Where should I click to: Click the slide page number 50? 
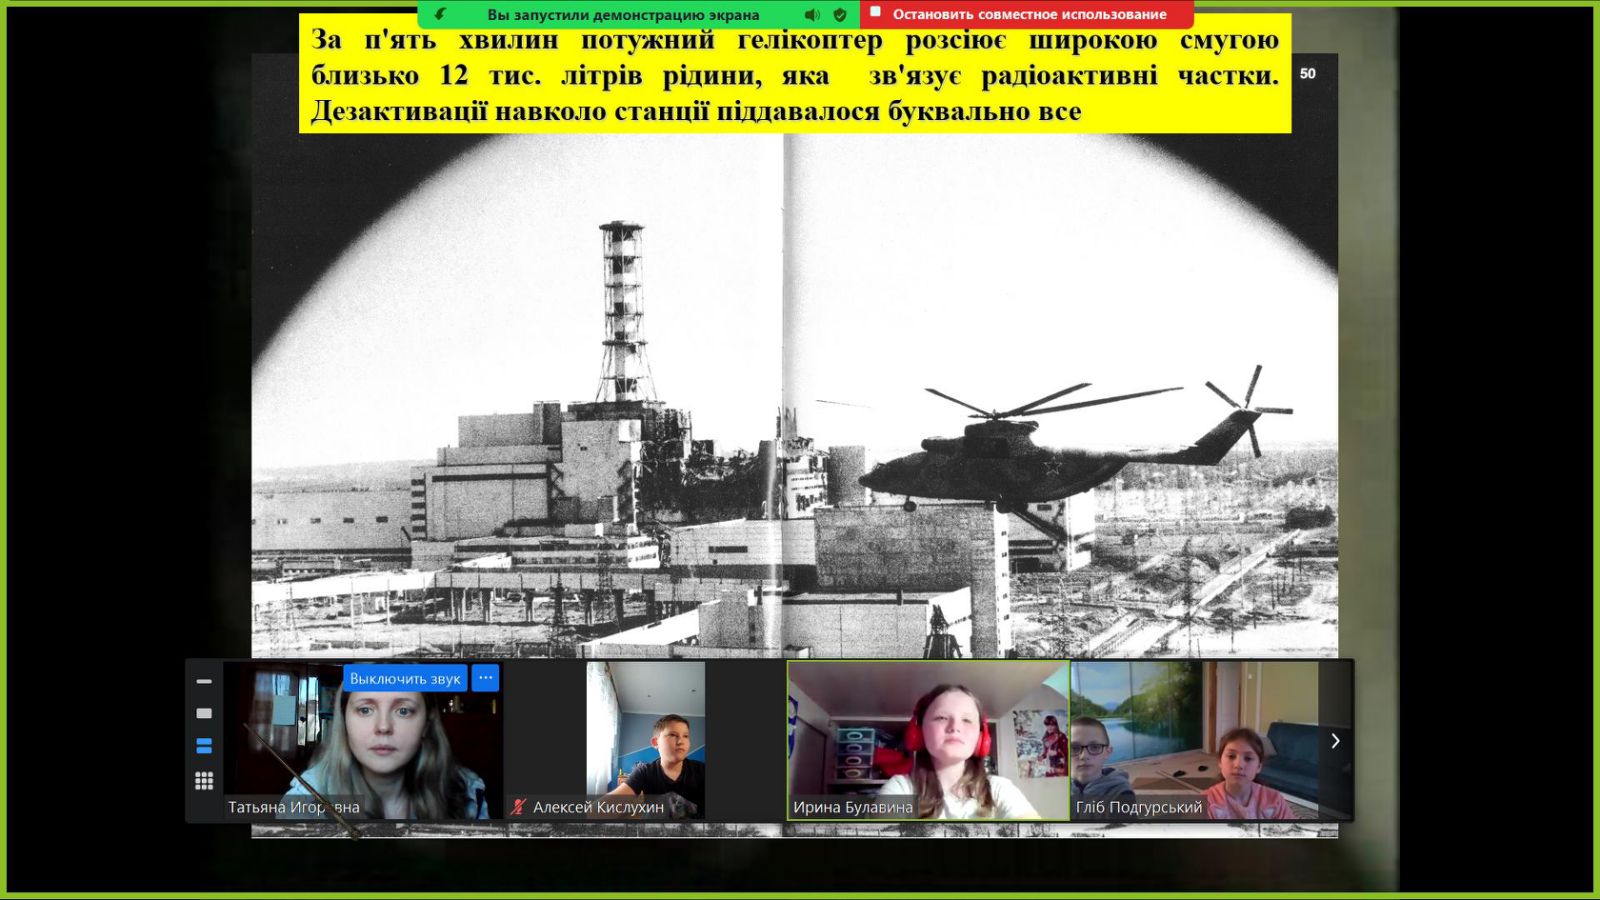pyautogui.click(x=1308, y=74)
